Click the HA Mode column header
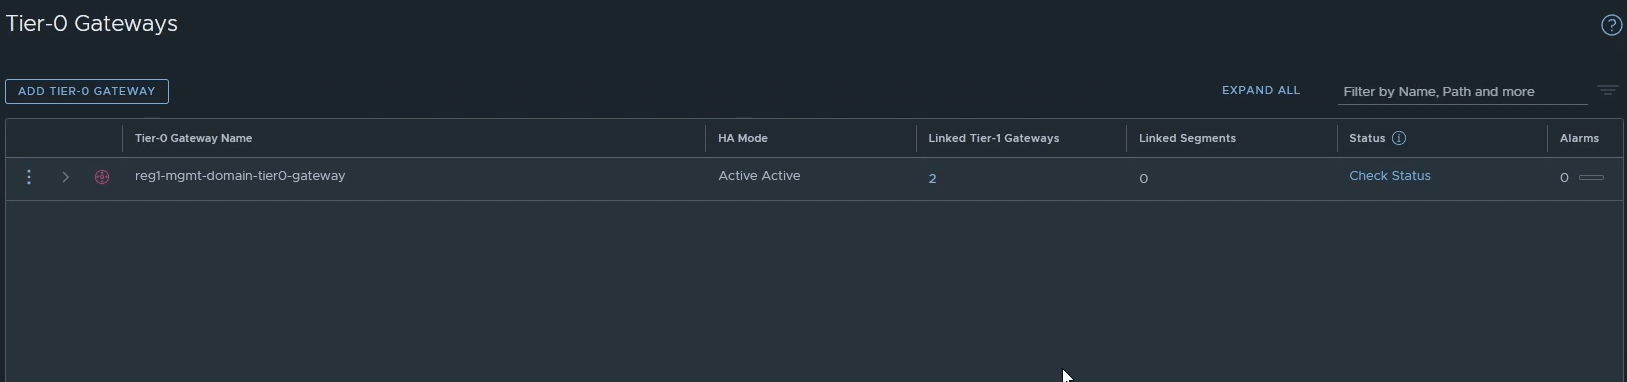 [743, 138]
